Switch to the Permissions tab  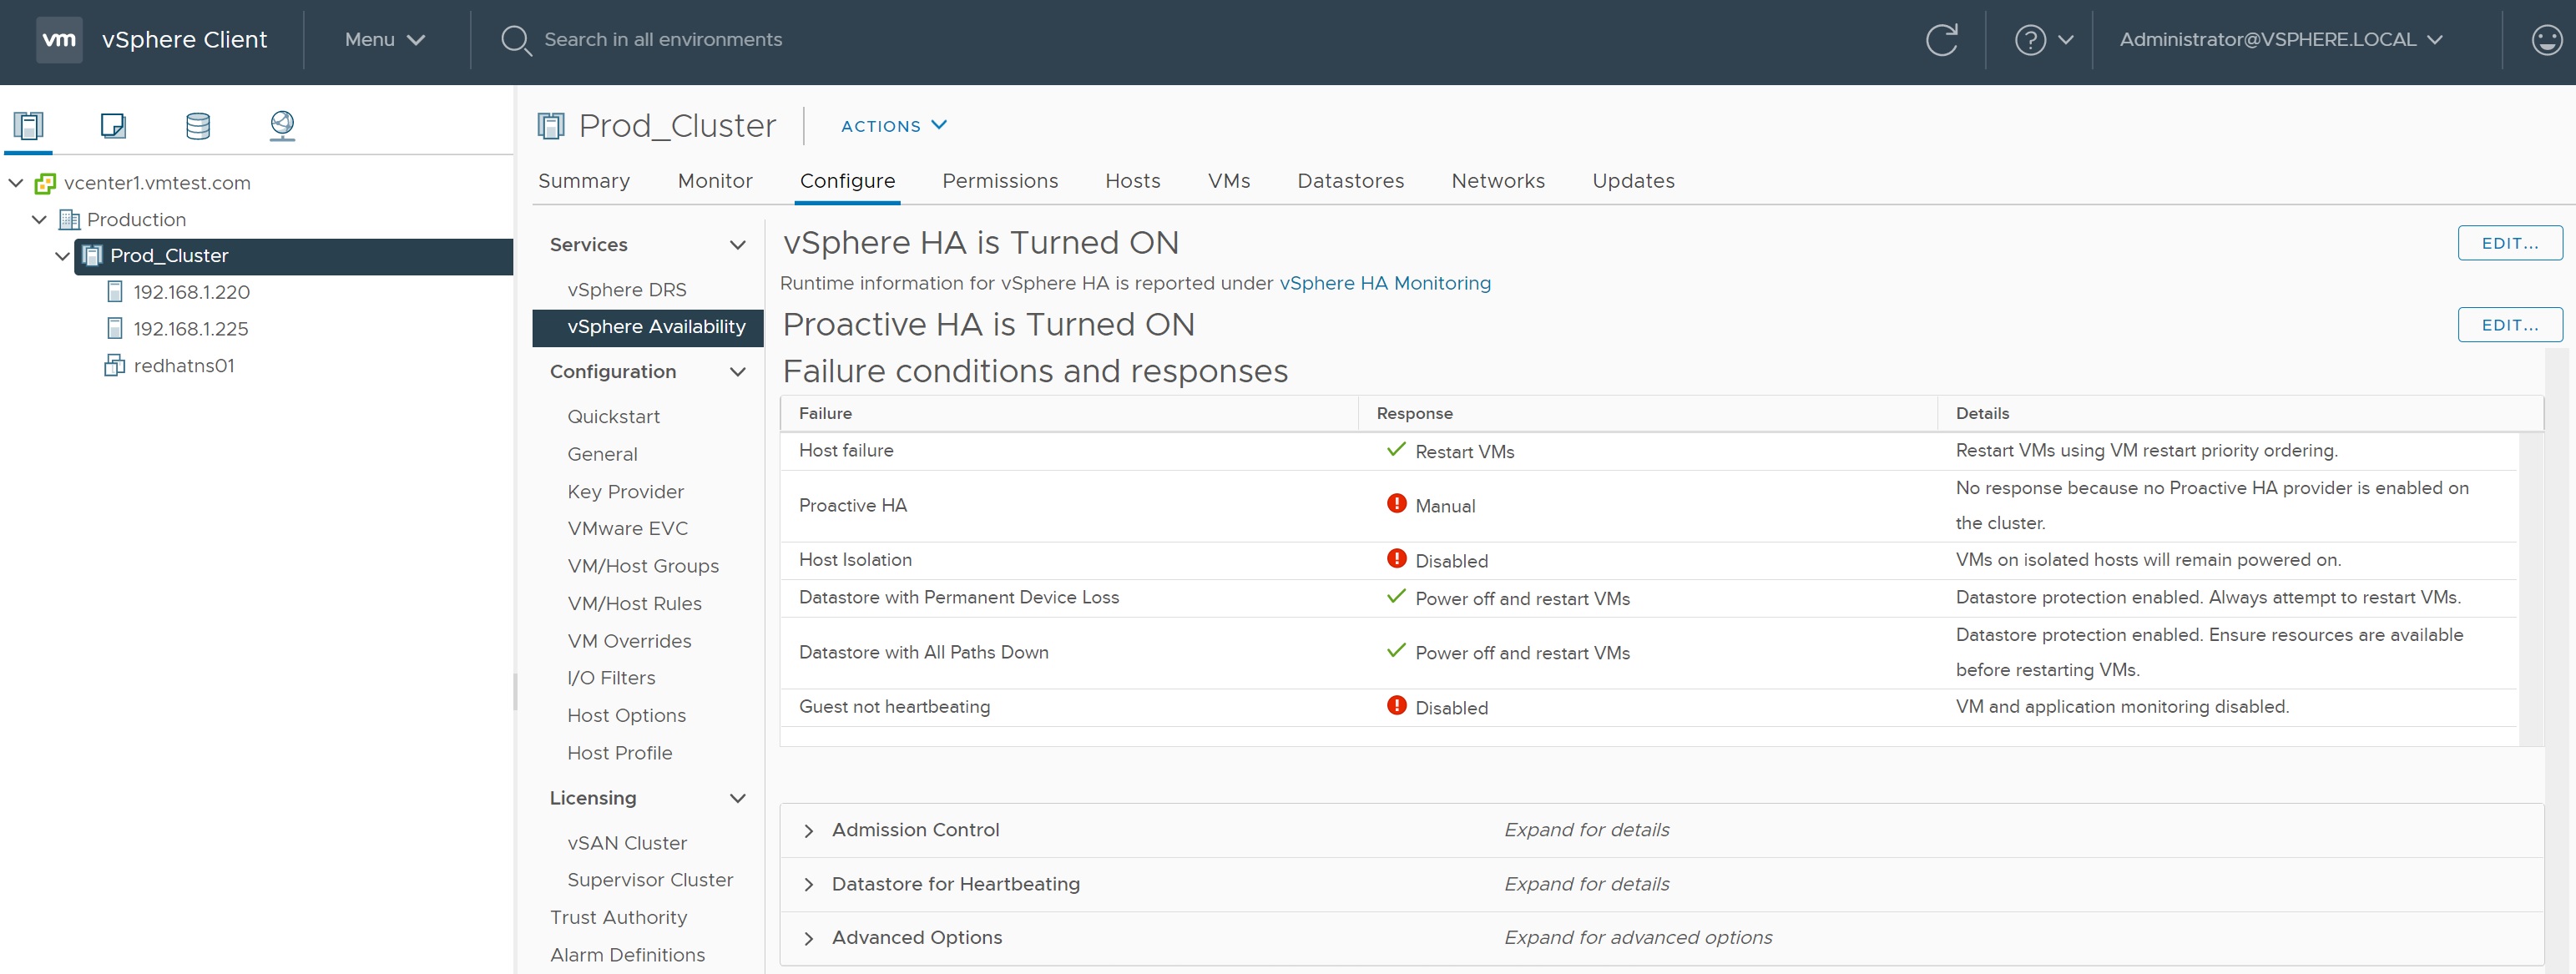[1000, 181]
